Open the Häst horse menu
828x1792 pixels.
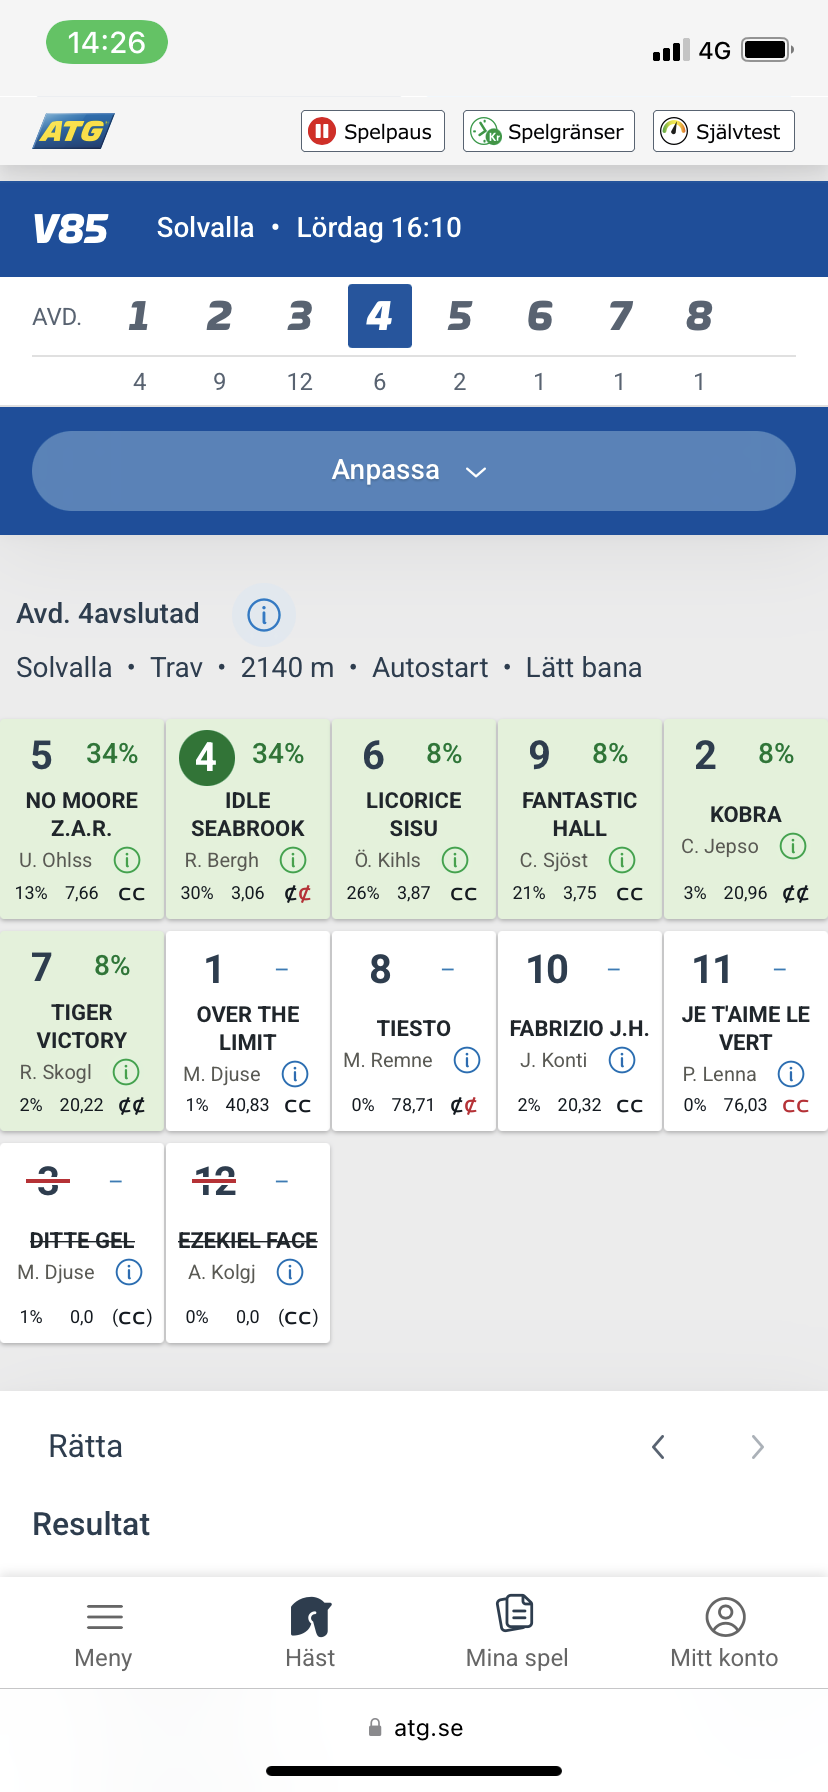coord(310,1632)
